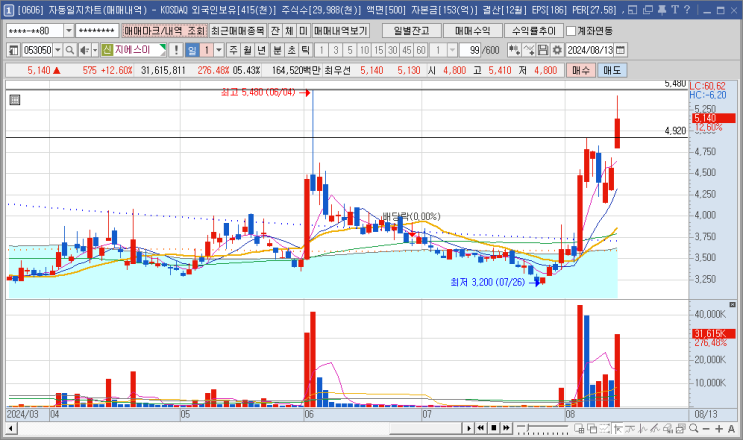Close the volume panel with small x
Viewport: 743px width, 440px height.
732,305
